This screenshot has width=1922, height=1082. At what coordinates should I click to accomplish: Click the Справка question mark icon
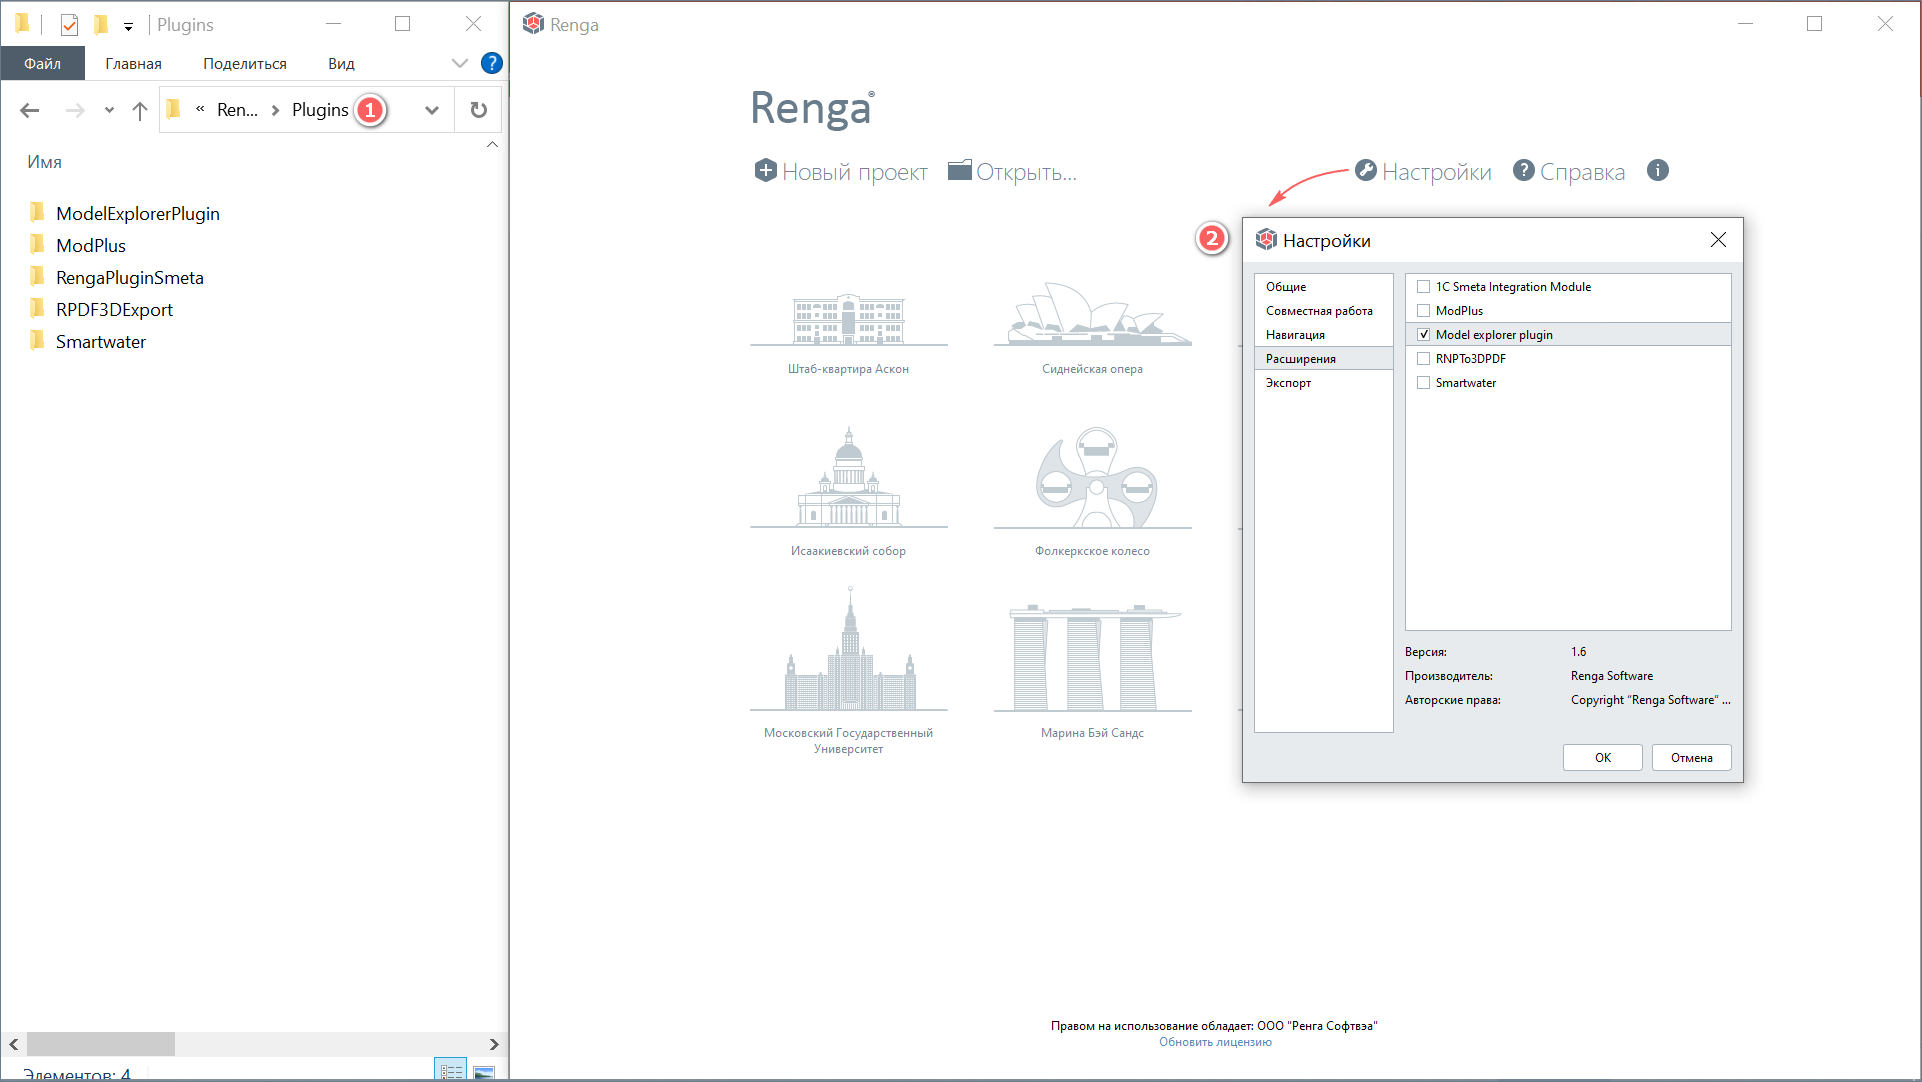(1524, 170)
